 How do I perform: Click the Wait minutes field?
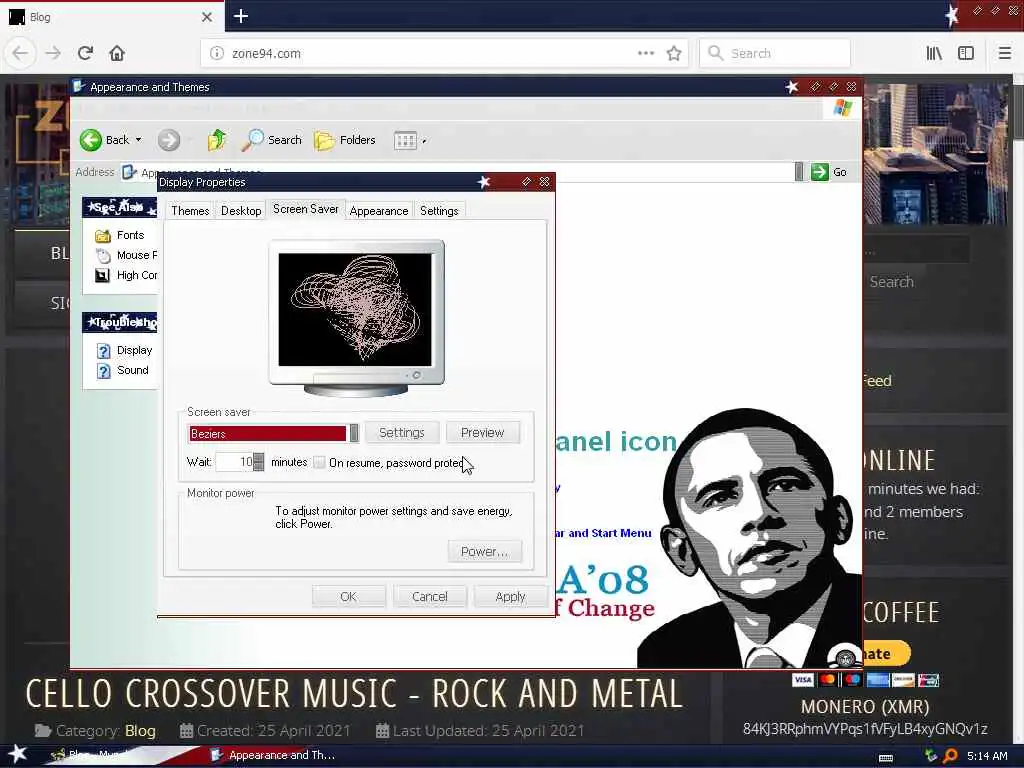(x=234, y=462)
